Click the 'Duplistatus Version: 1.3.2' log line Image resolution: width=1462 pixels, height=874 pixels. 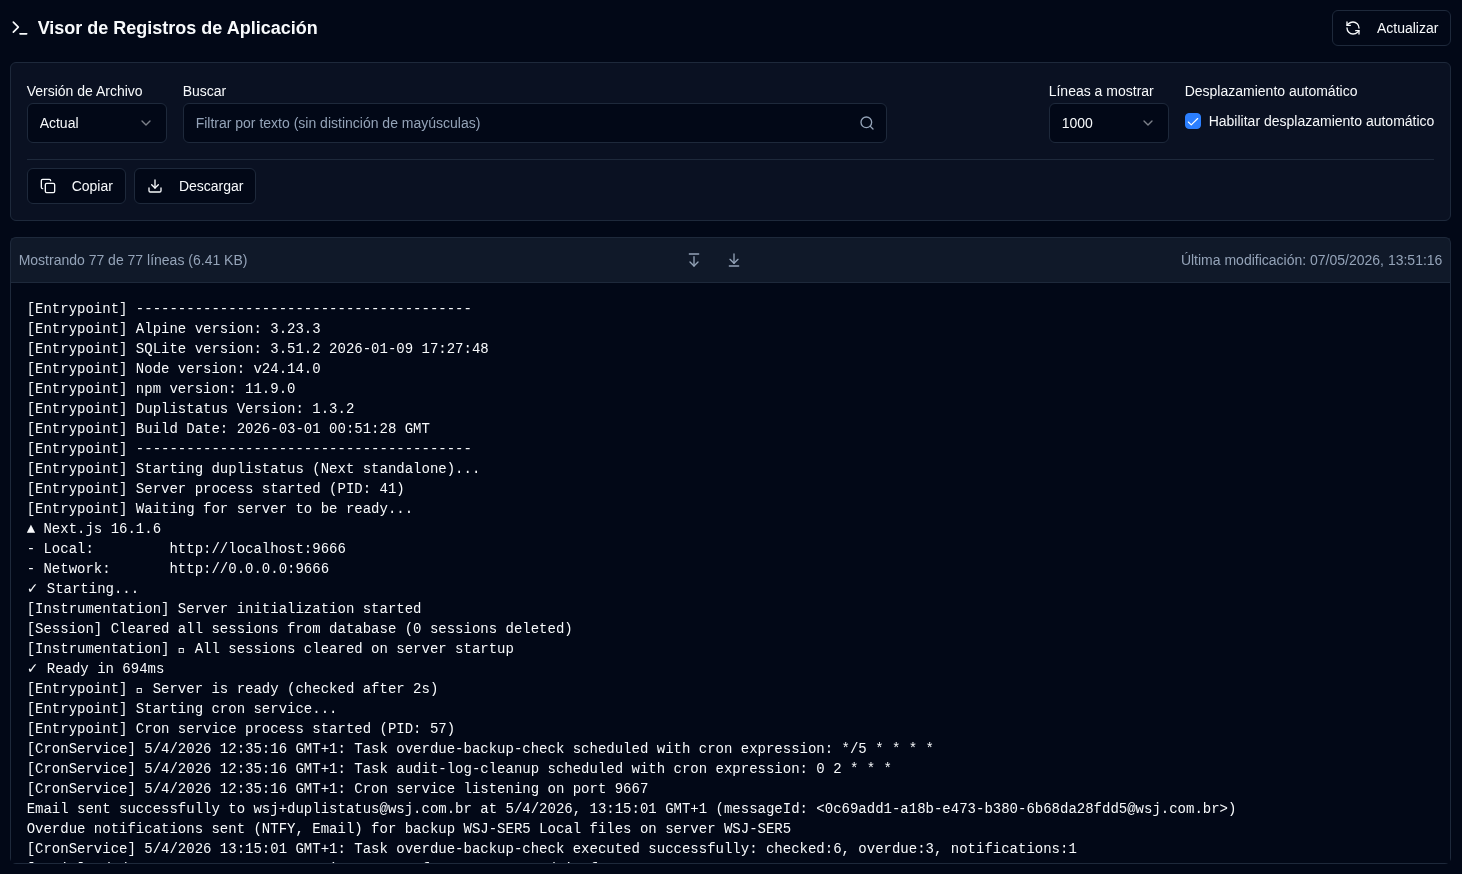pyautogui.click(x=191, y=408)
